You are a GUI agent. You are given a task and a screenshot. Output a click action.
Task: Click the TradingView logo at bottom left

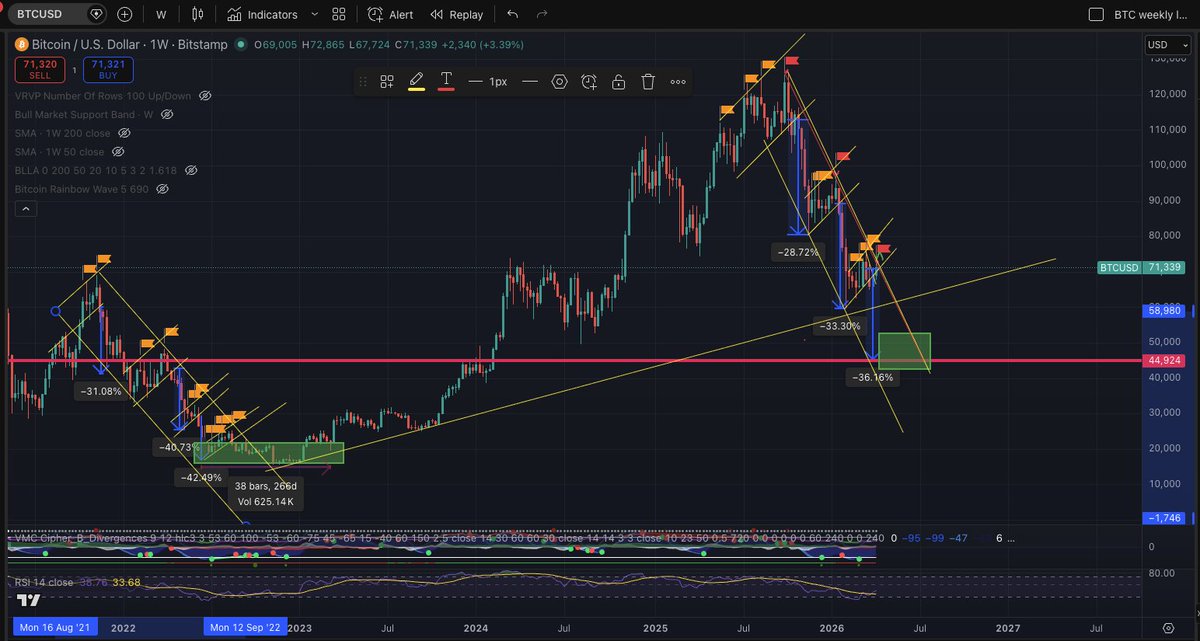coord(28,600)
